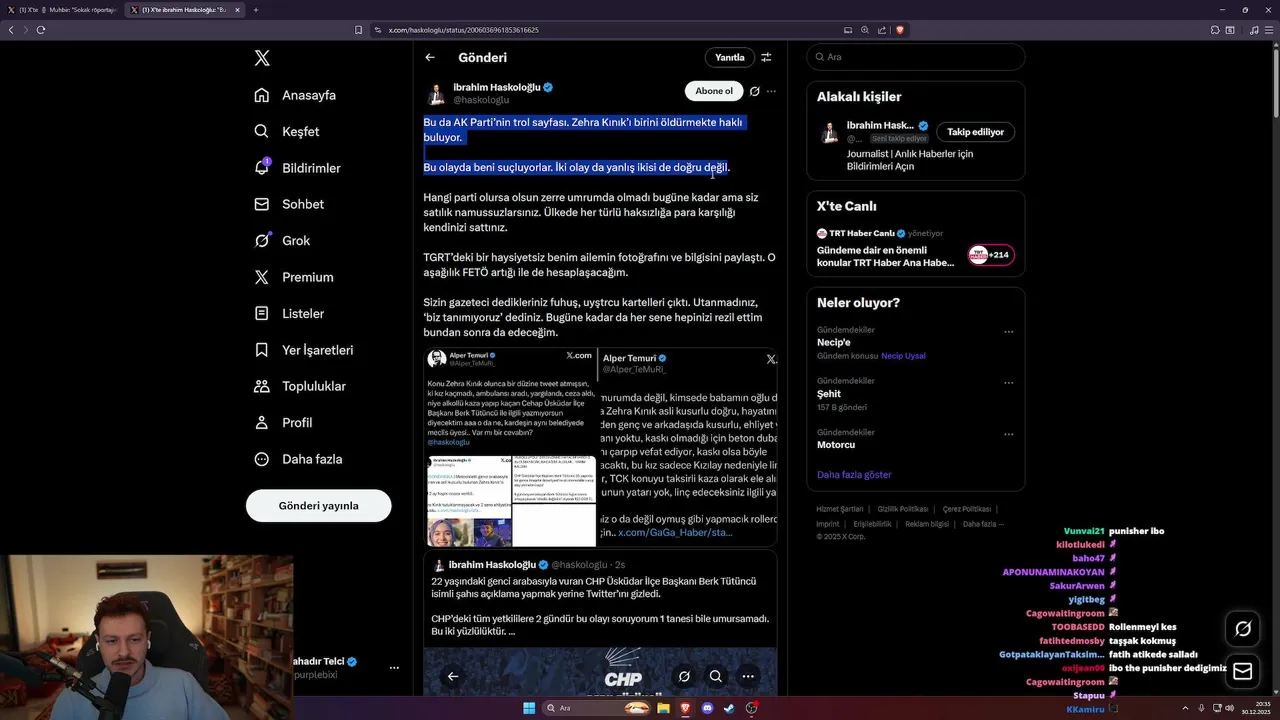Open Steam from taskbar
The width and height of the screenshot is (1280, 720).
point(729,708)
